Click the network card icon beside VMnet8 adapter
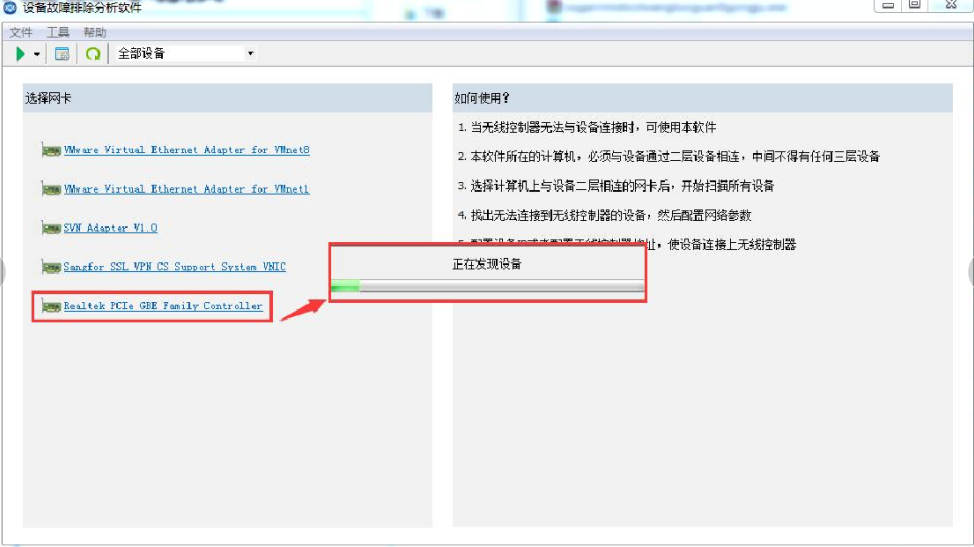This screenshot has height=547, width=974. (x=51, y=150)
